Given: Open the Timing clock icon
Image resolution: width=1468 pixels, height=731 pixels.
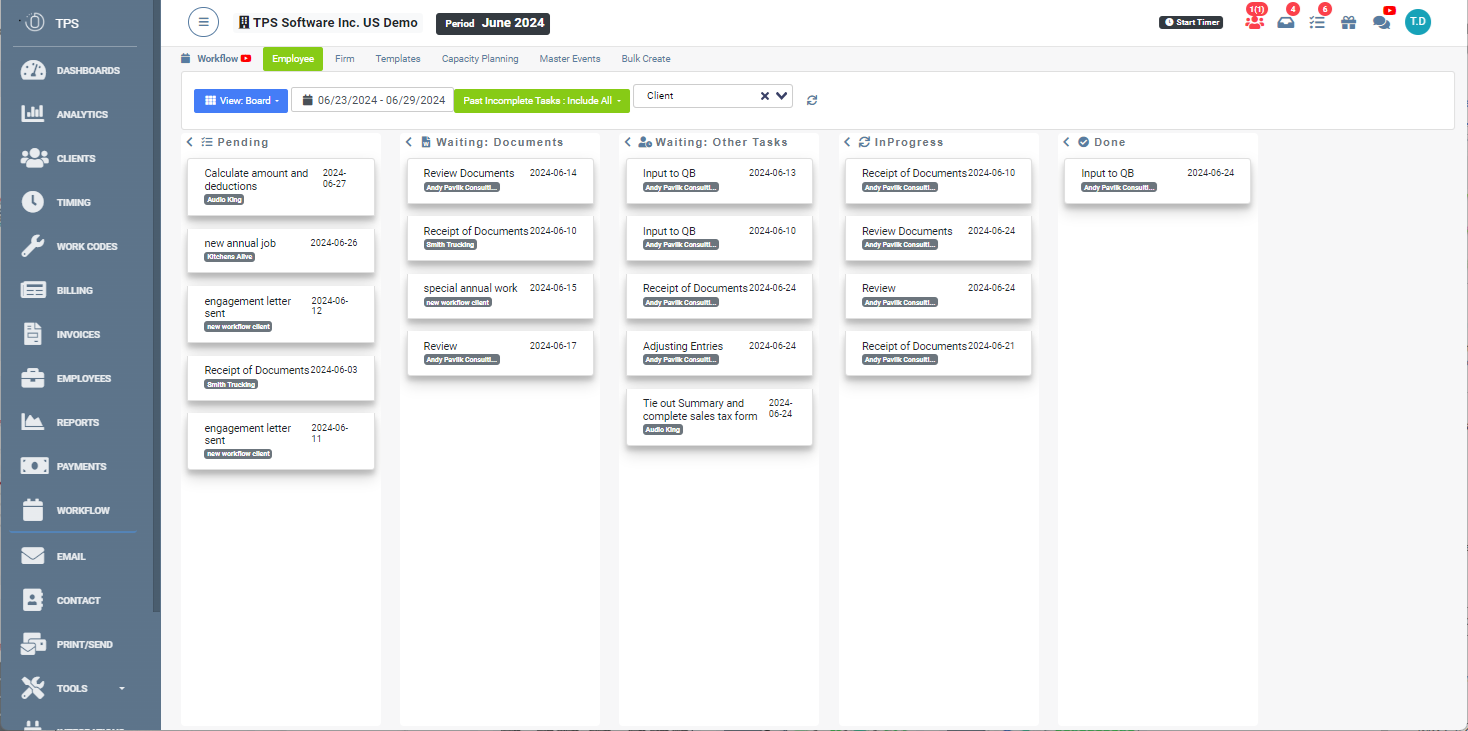Looking at the screenshot, I should (33, 202).
